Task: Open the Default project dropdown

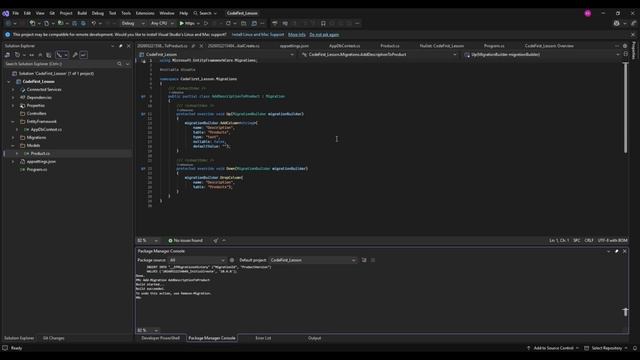Action: point(313,260)
